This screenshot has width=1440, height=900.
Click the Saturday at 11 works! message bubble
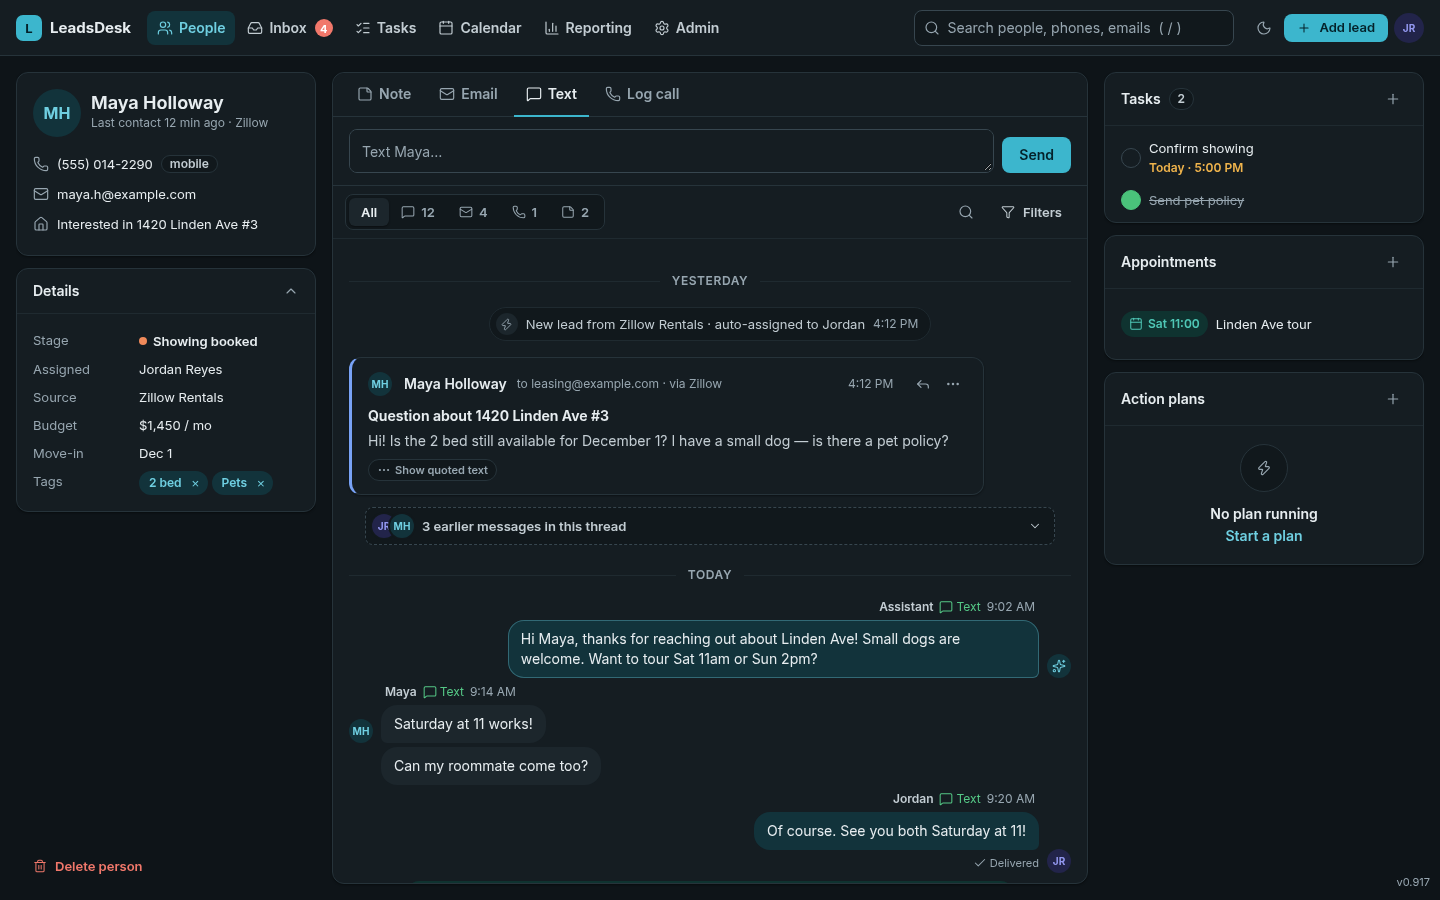(x=463, y=724)
